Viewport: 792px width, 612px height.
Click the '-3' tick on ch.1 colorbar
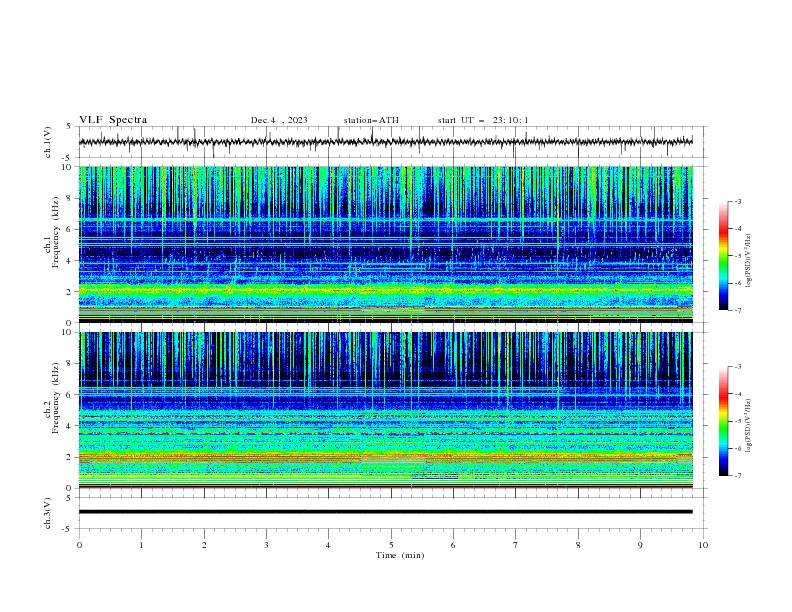click(737, 201)
